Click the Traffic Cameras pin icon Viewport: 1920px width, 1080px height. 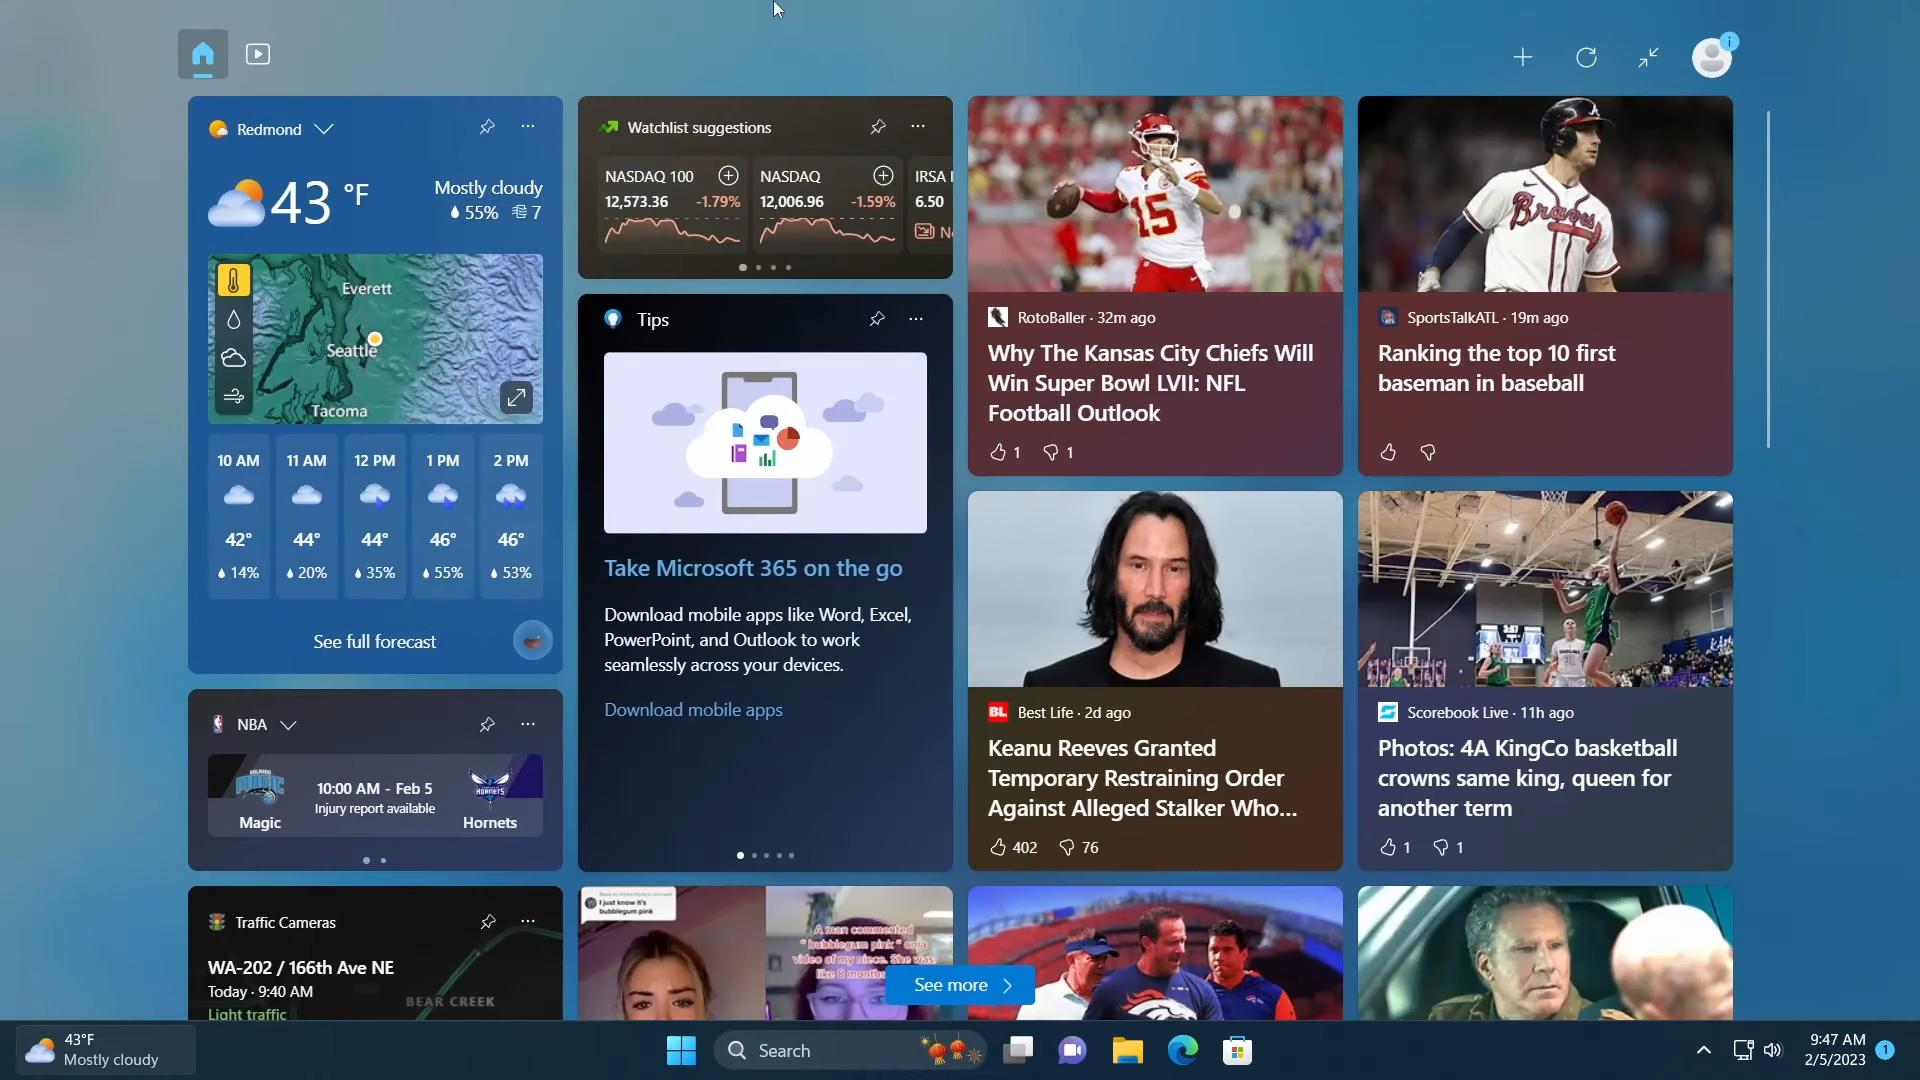485,922
